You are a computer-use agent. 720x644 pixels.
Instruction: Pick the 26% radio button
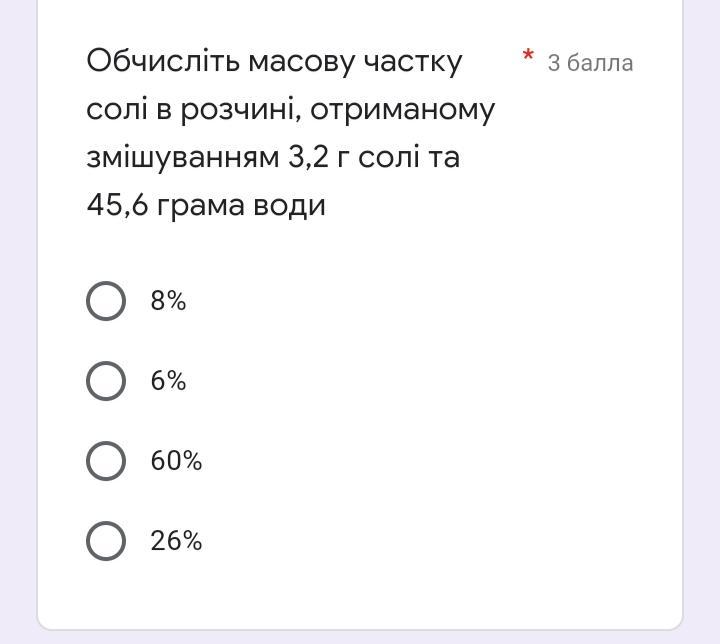(106, 541)
